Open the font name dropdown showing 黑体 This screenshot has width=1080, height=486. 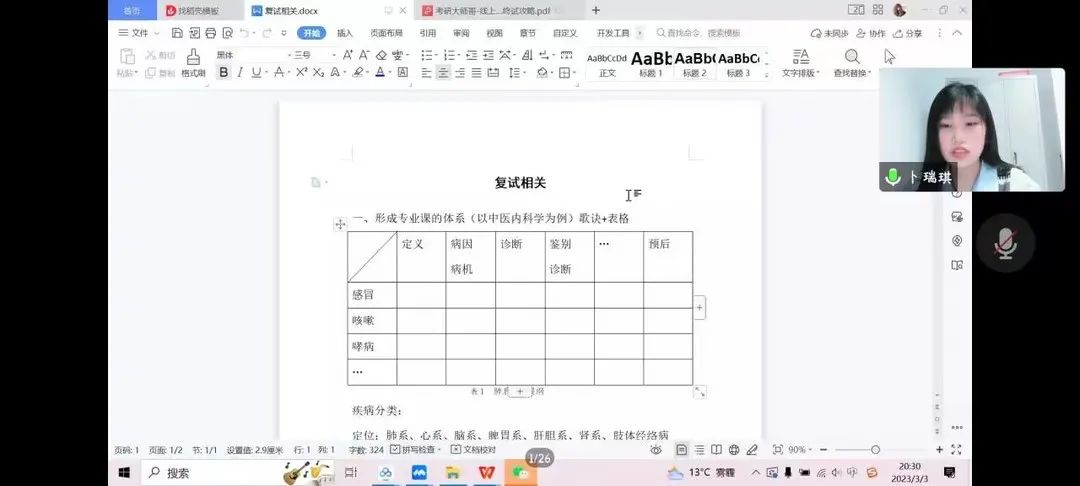253,55
